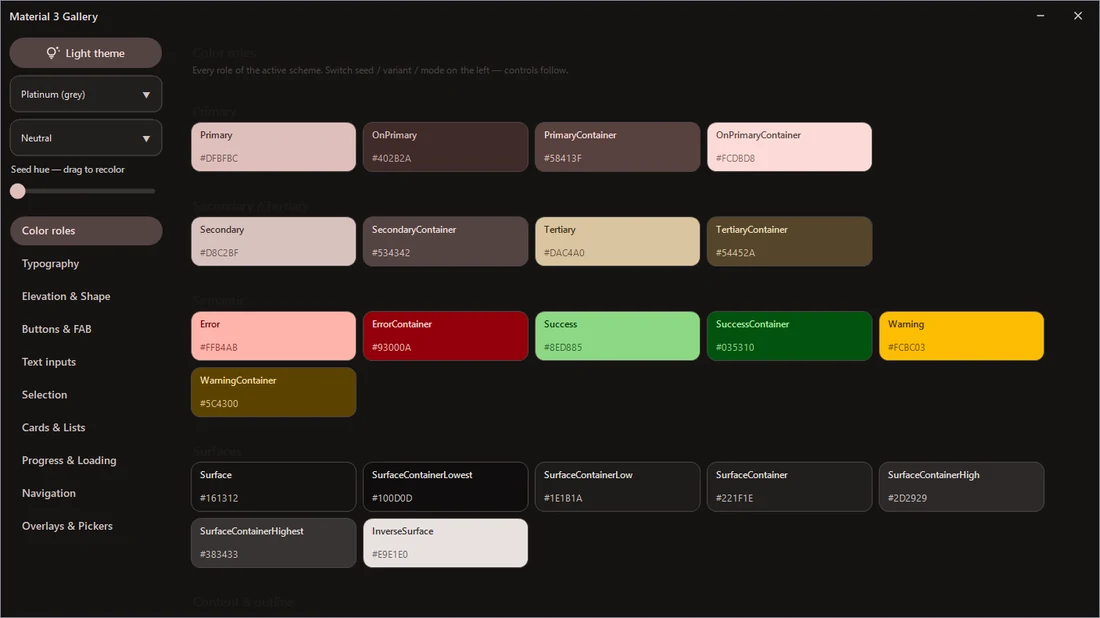Image resolution: width=1100 pixels, height=618 pixels.
Task: Open the Navigation page
Action: [x=86, y=493]
